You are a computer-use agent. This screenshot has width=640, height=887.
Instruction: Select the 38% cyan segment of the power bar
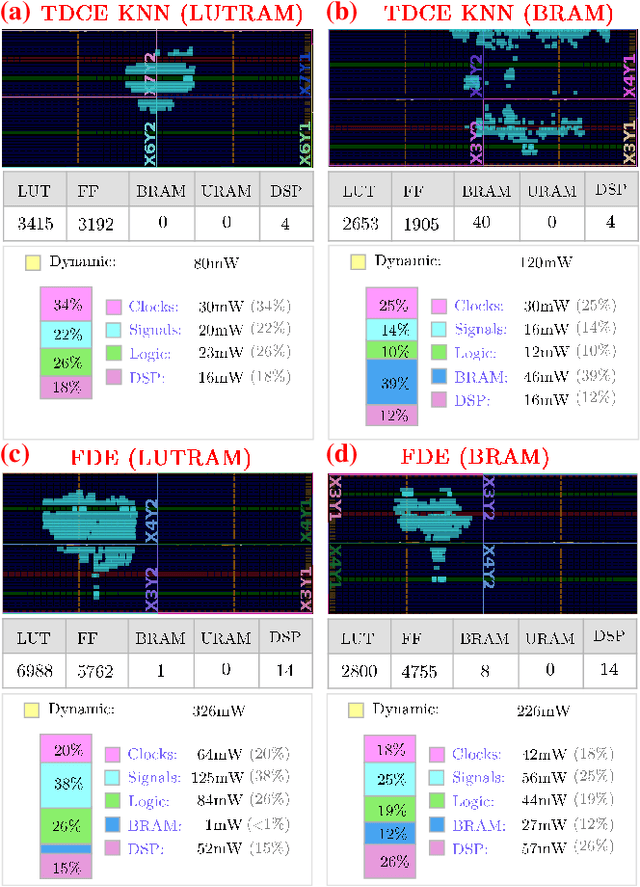click(x=66, y=786)
